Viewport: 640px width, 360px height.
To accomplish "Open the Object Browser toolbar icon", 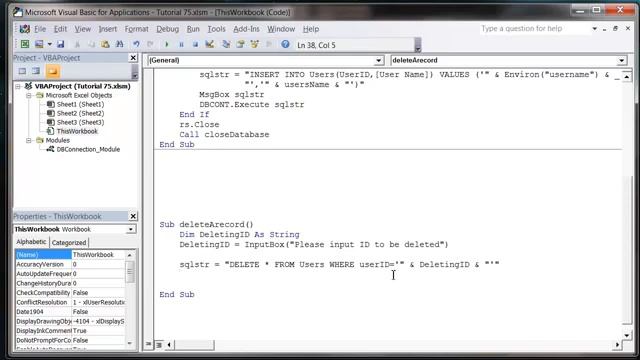I will 255,44.
